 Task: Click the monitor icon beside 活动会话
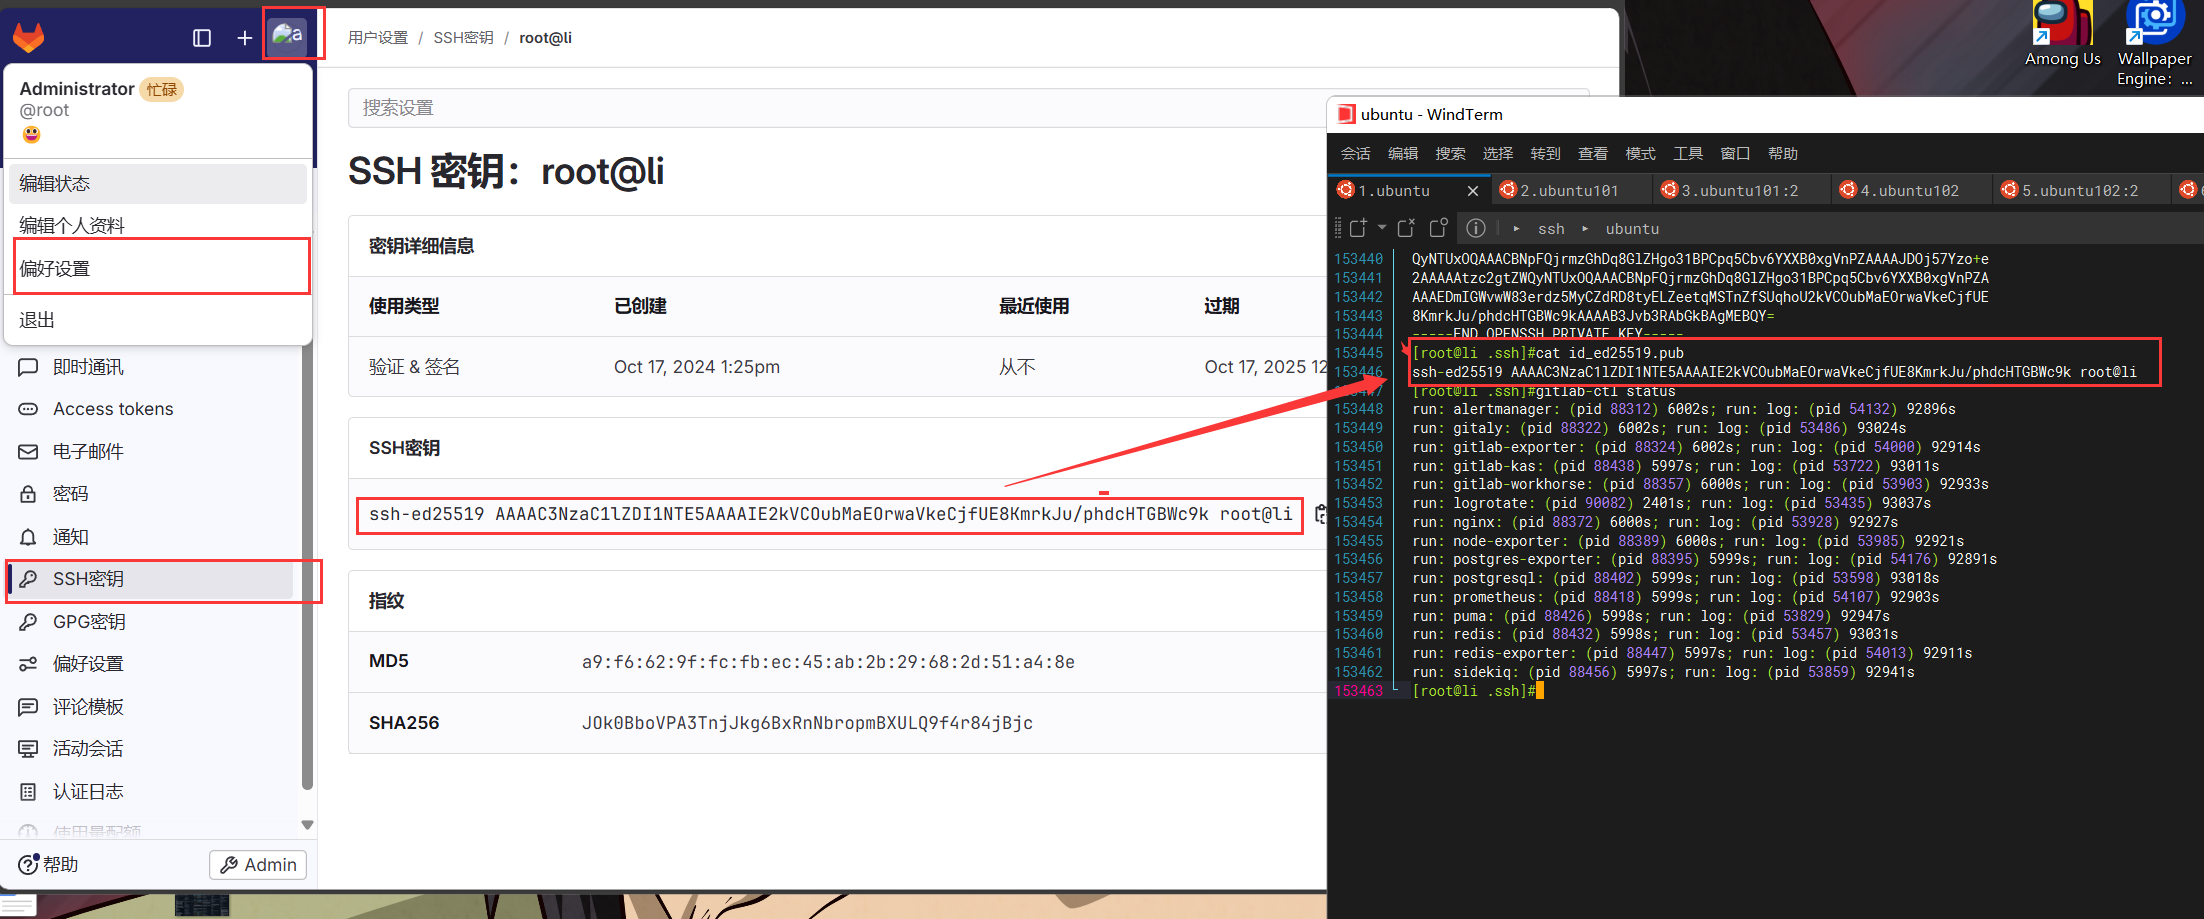28,749
